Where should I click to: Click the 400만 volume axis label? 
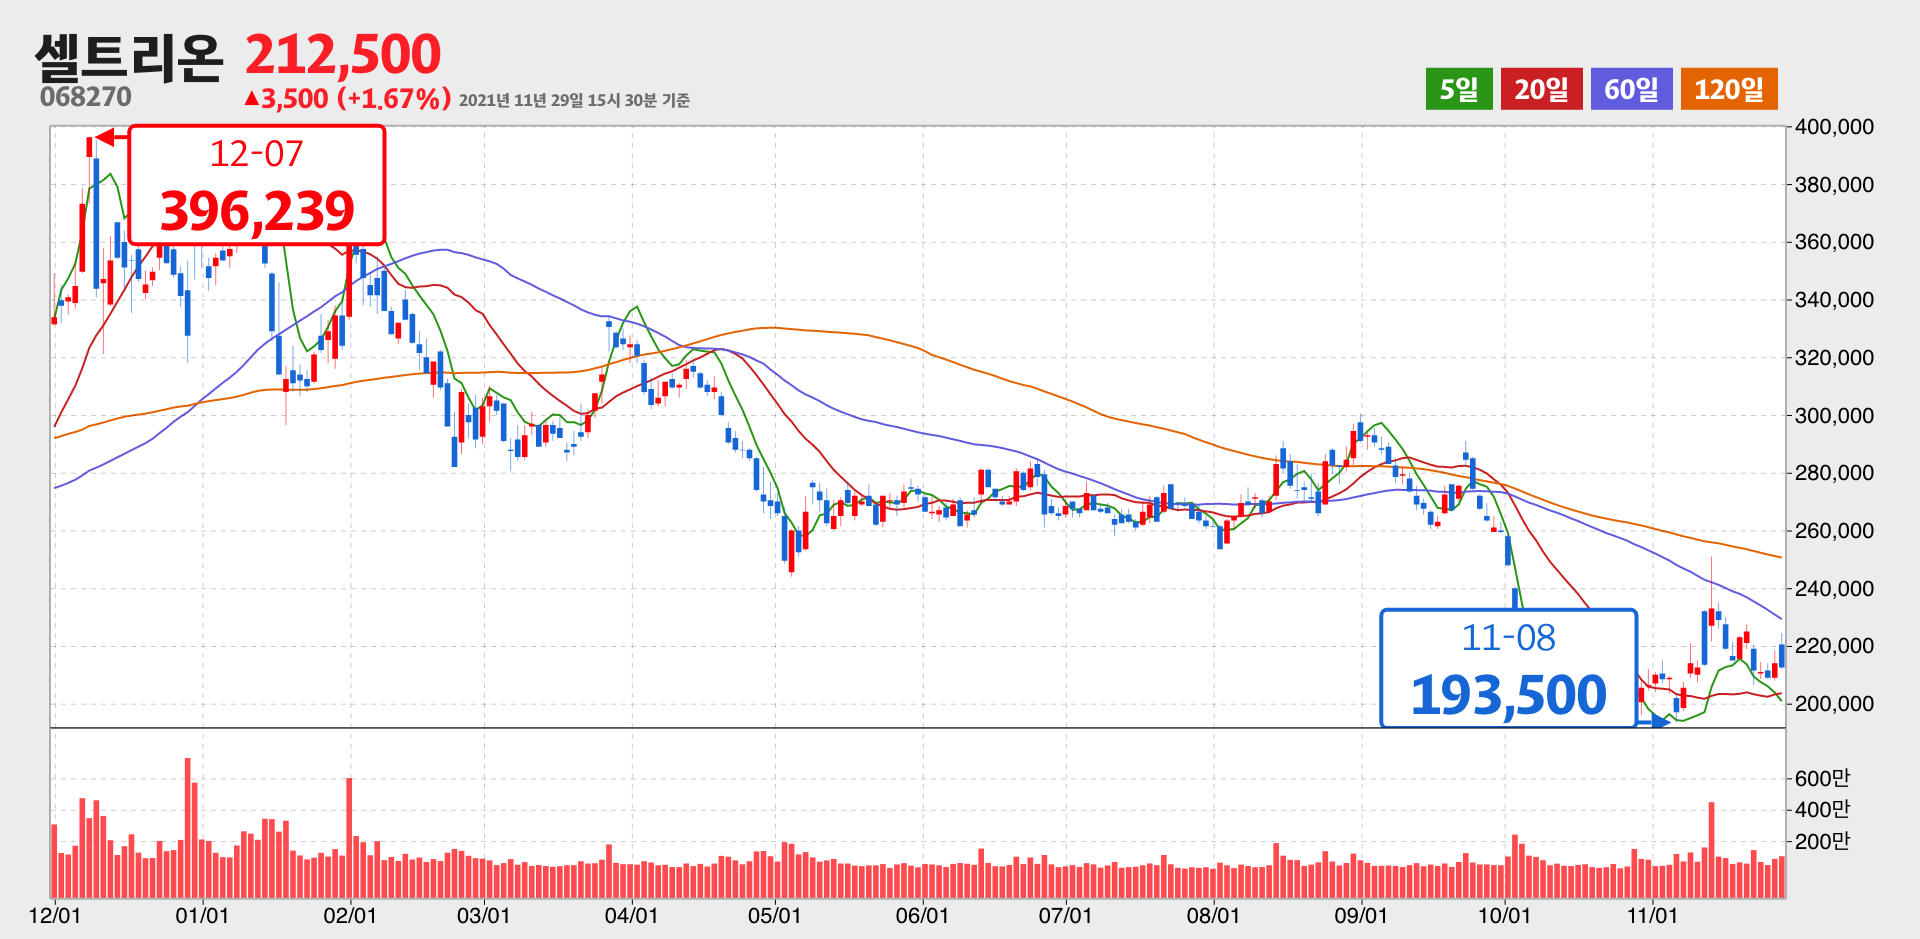(x=1822, y=809)
